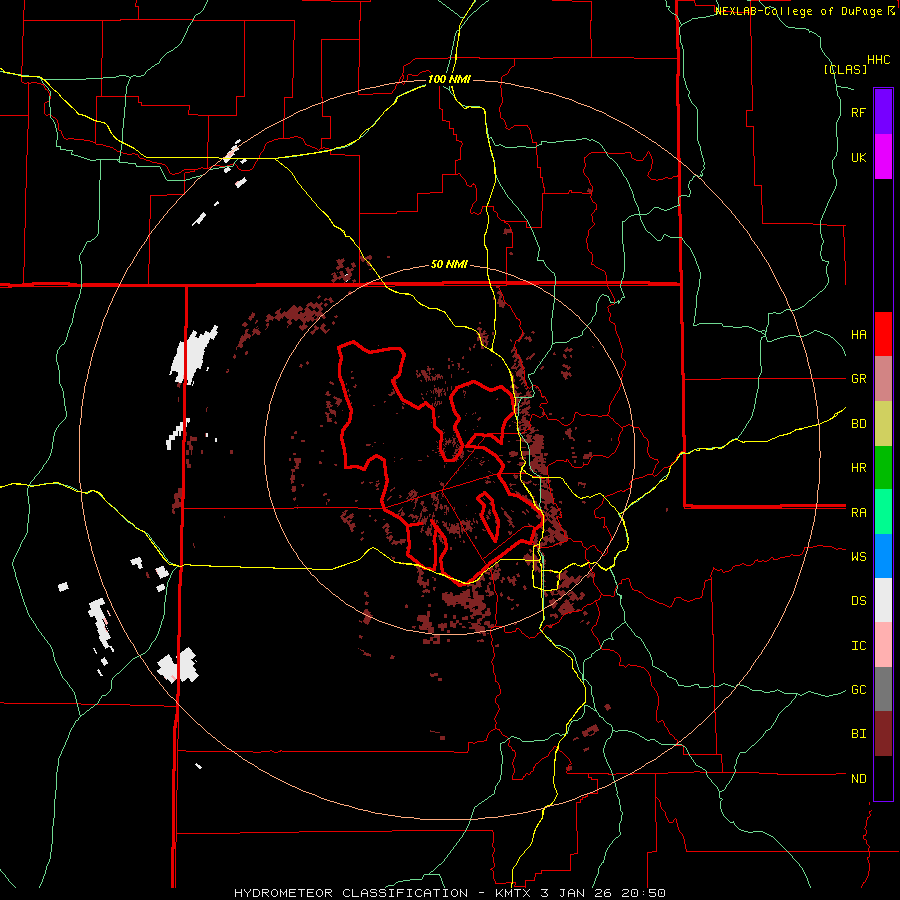Select the "DS" legend label

point(858,600)
